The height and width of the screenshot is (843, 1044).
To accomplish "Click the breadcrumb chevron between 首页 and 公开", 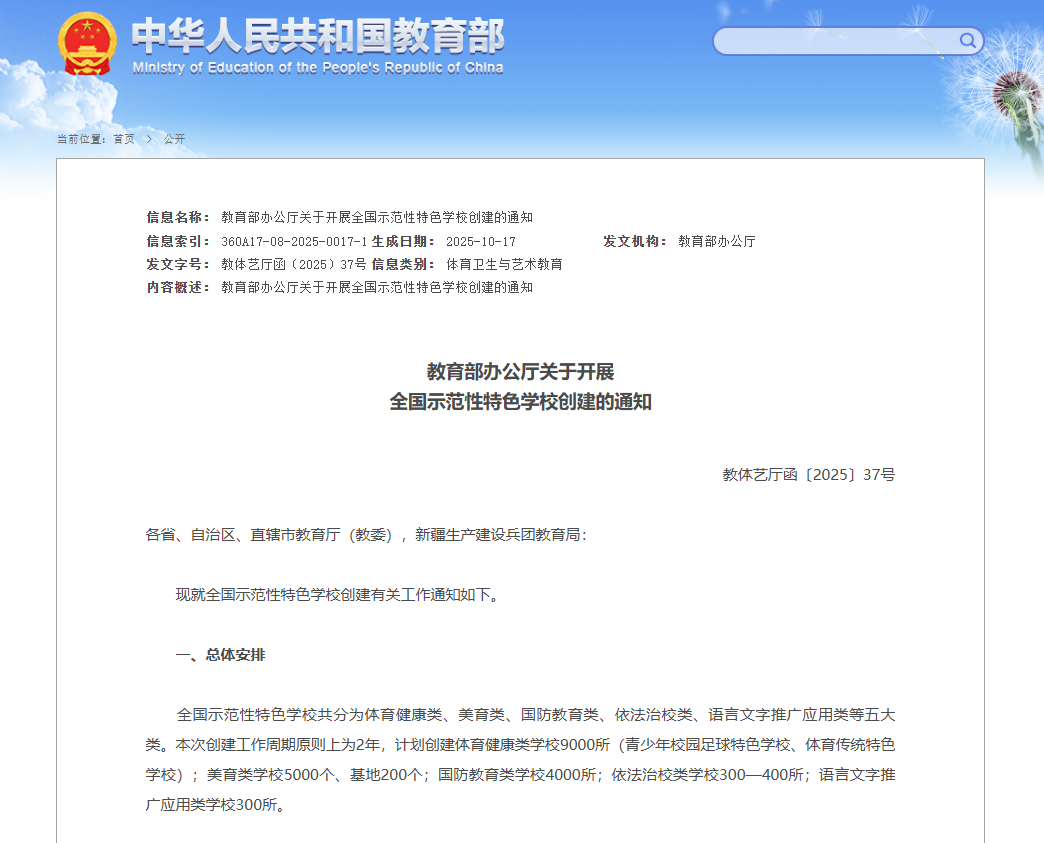I will [x=147, y=139].
